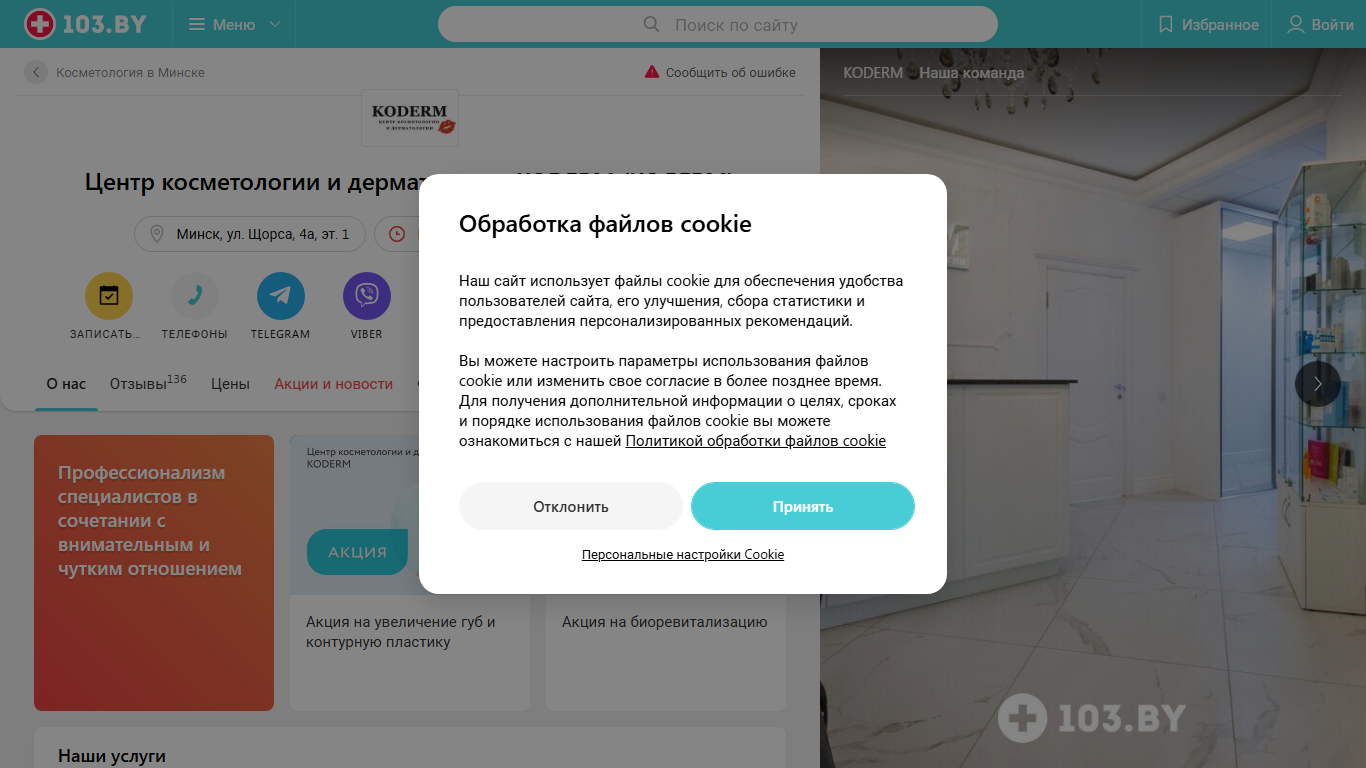Show next photo with right arrow
1366x768 pixels.
pos(1318,383)
